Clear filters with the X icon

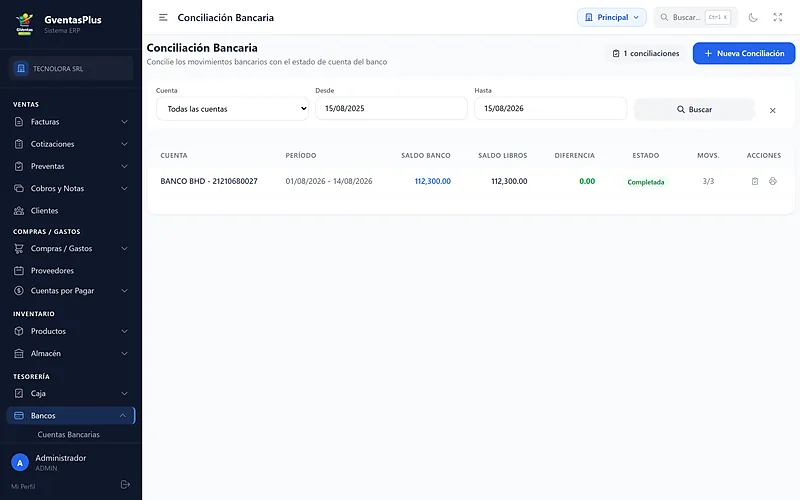[x=772, y=110]
